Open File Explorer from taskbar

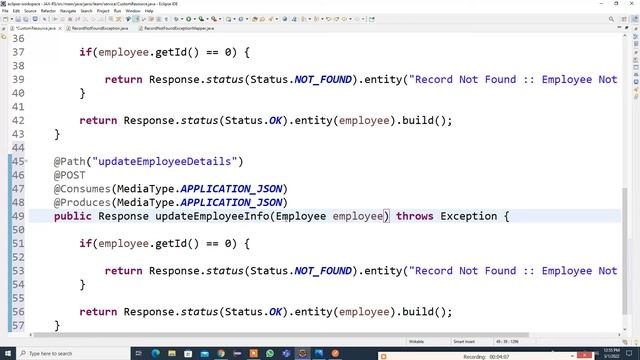click(172, 353)
